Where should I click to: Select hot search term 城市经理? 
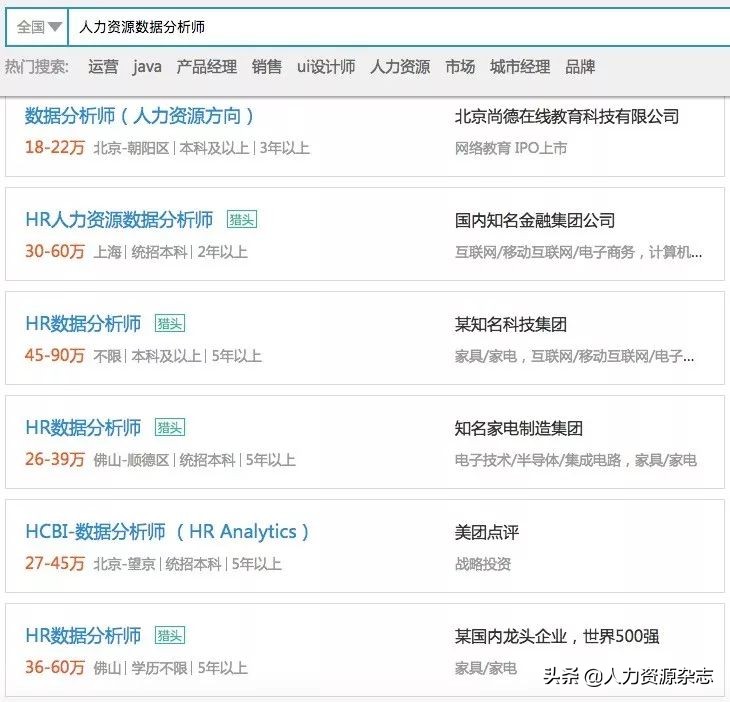520,67
